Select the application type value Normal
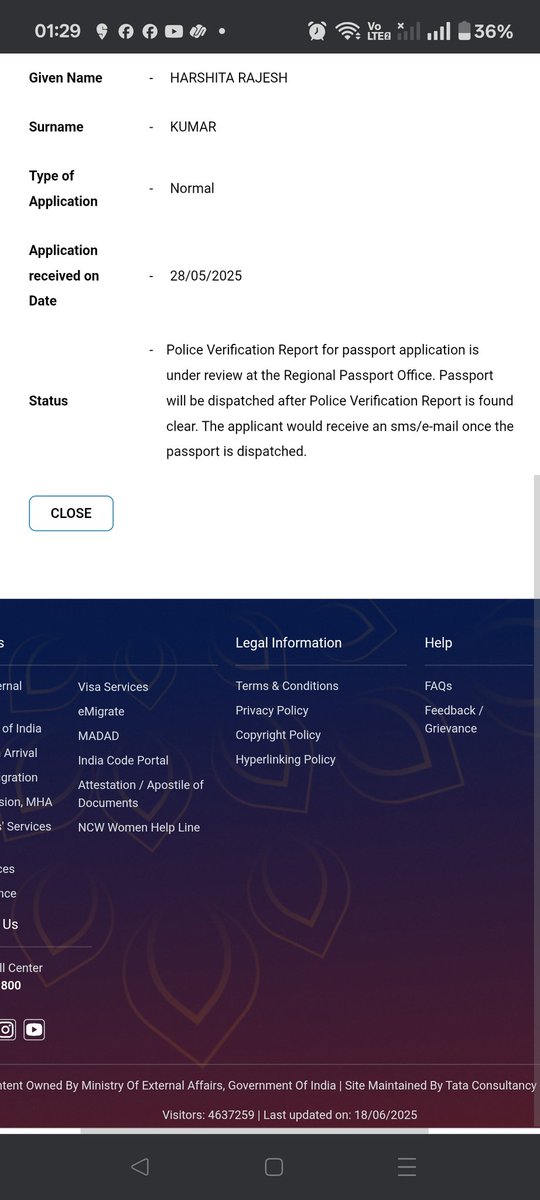 (192, 188)
